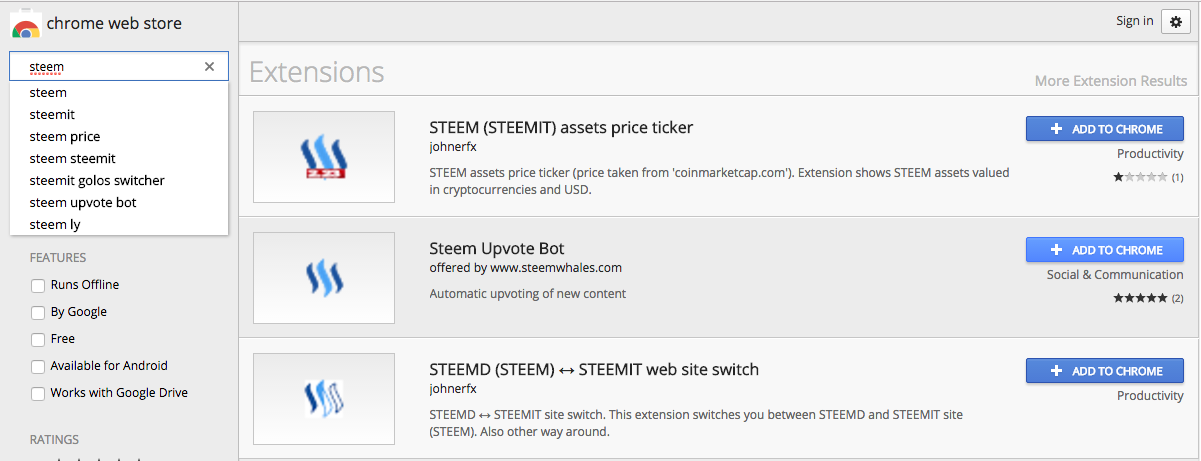
Task: Enable the Free filter checkbox
Action: (x=38, y=339)
